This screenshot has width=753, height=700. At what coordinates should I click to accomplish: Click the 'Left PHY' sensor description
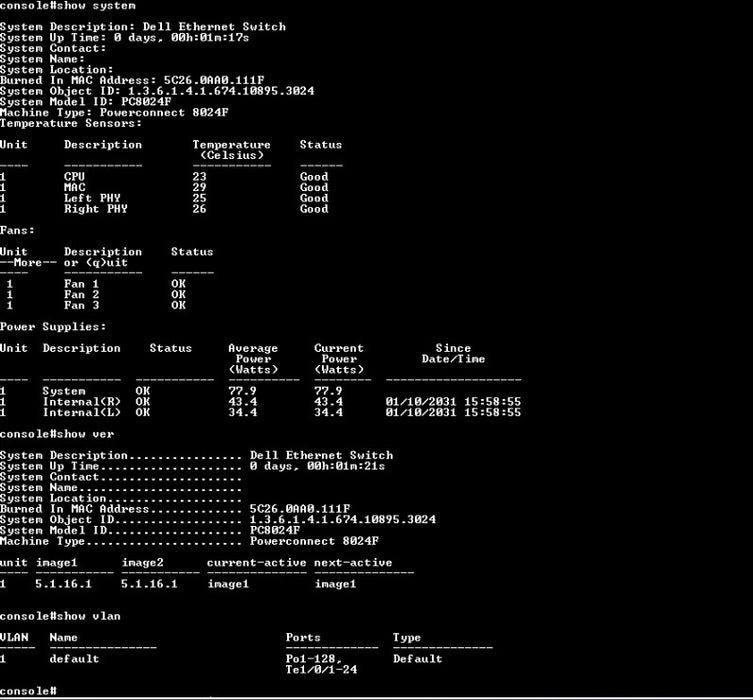coord(92,198)
